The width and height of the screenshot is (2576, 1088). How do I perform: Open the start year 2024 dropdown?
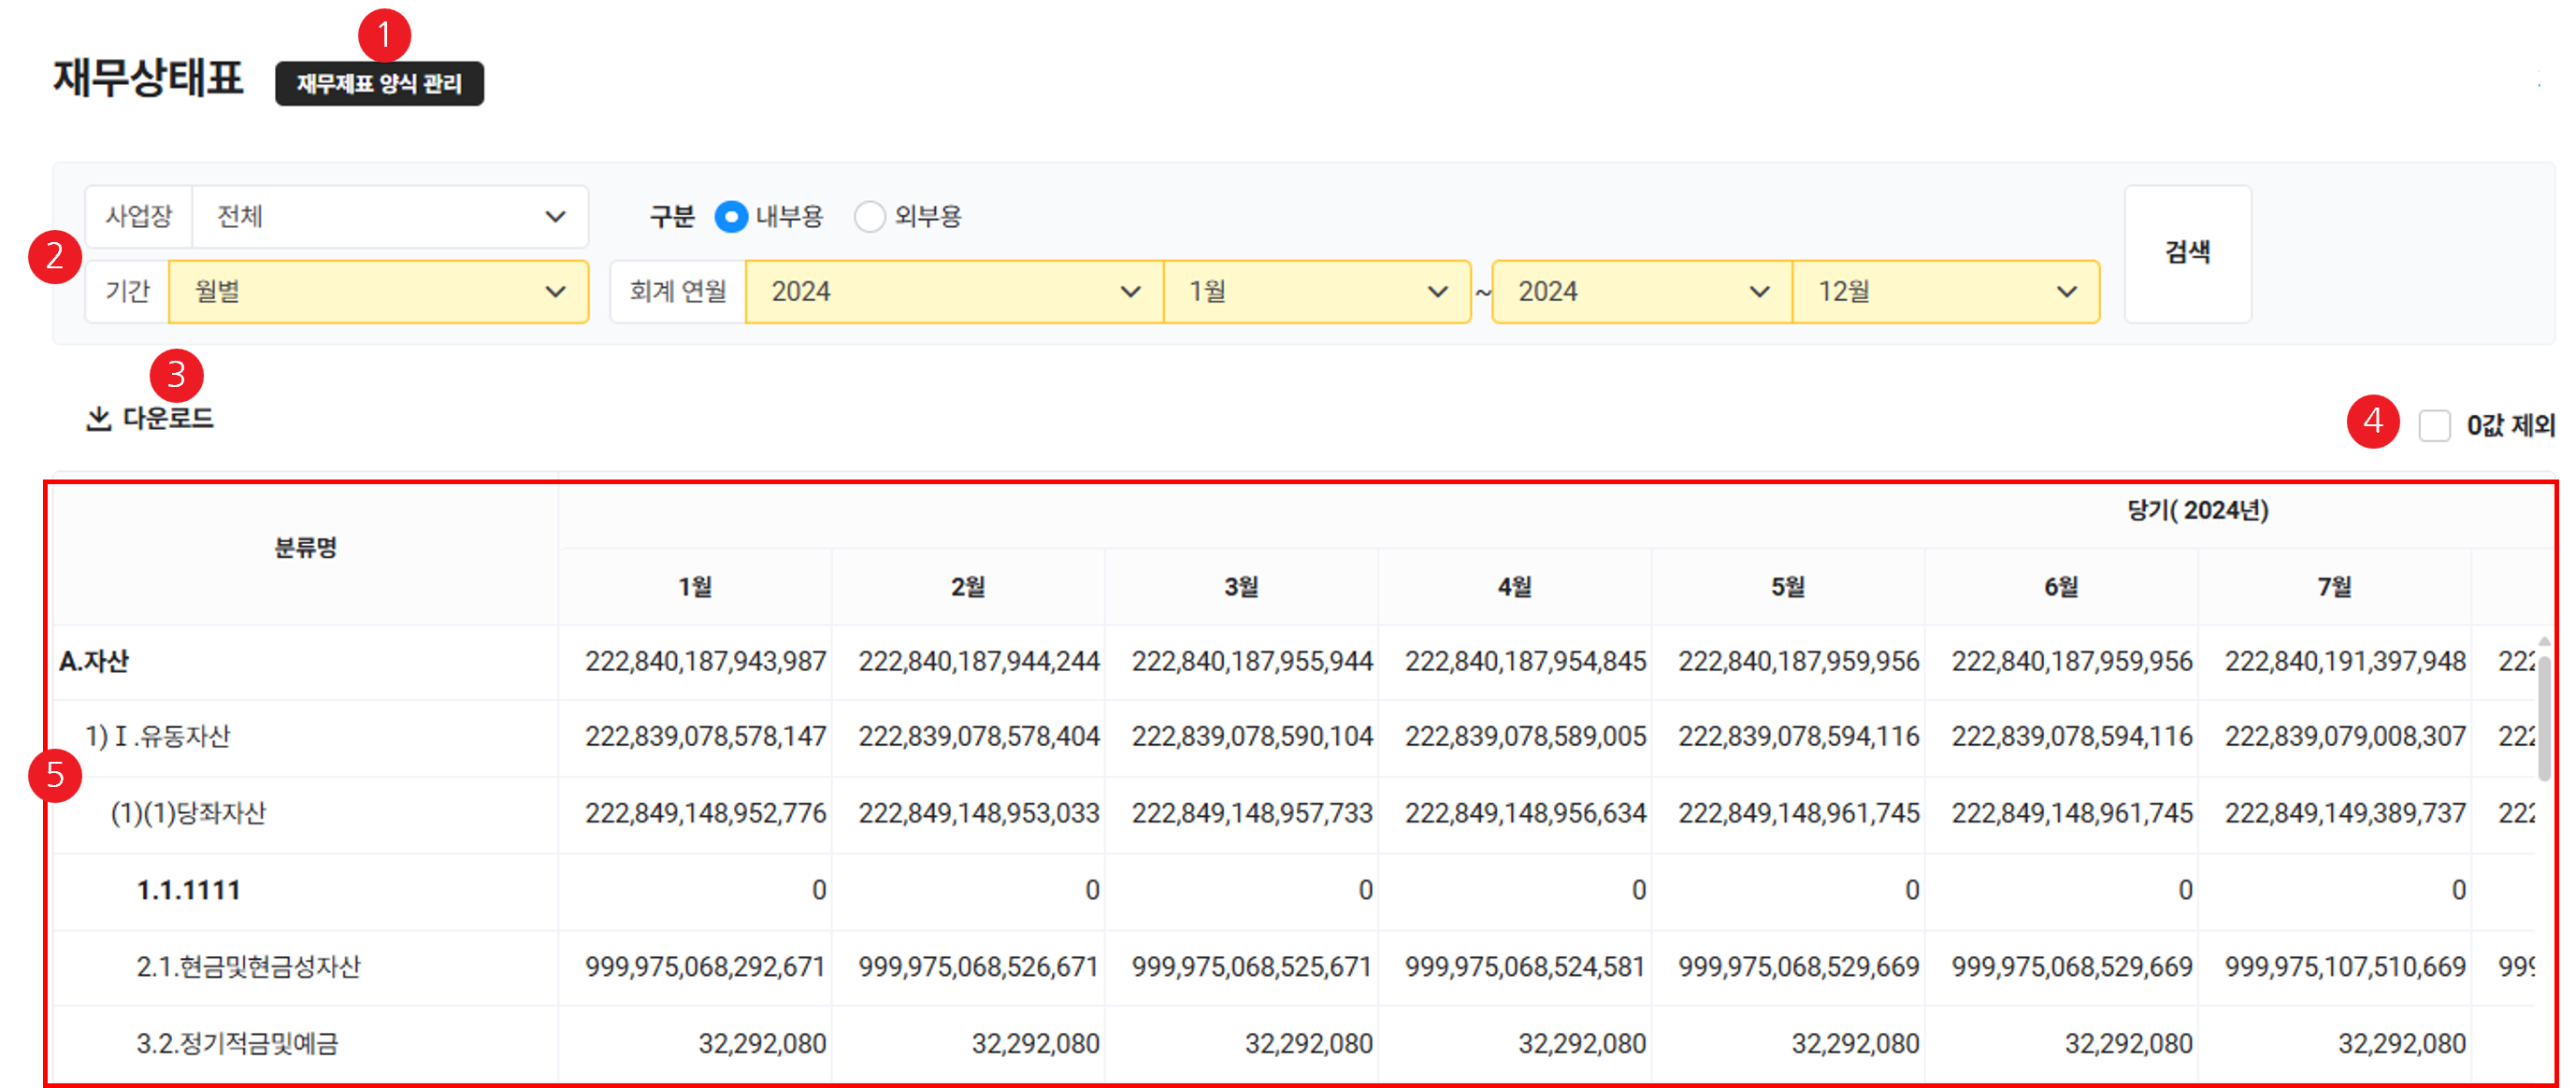pyautogui.click(x=954, y=292)
